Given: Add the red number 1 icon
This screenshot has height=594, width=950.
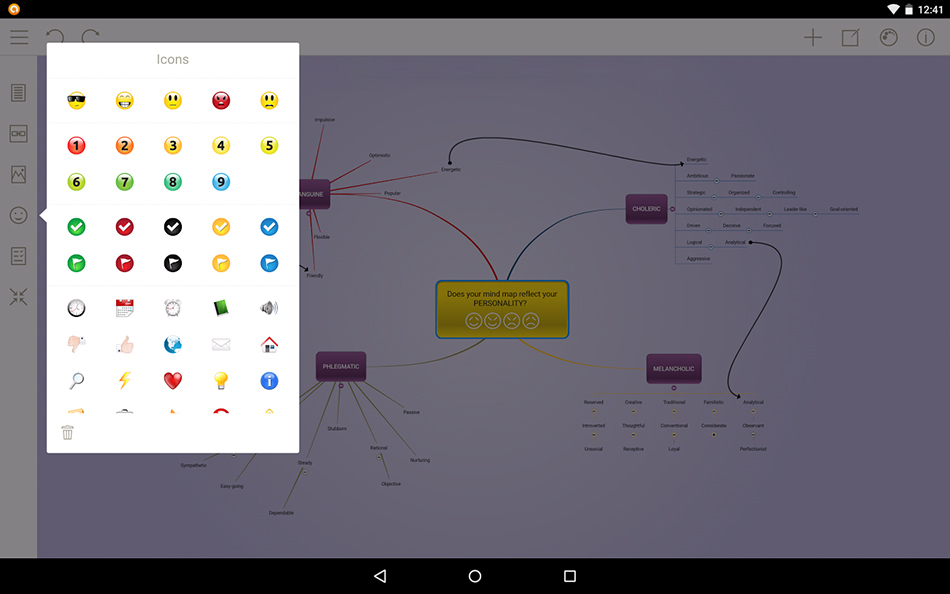Looking at the screenshot, I should point(76,145).
